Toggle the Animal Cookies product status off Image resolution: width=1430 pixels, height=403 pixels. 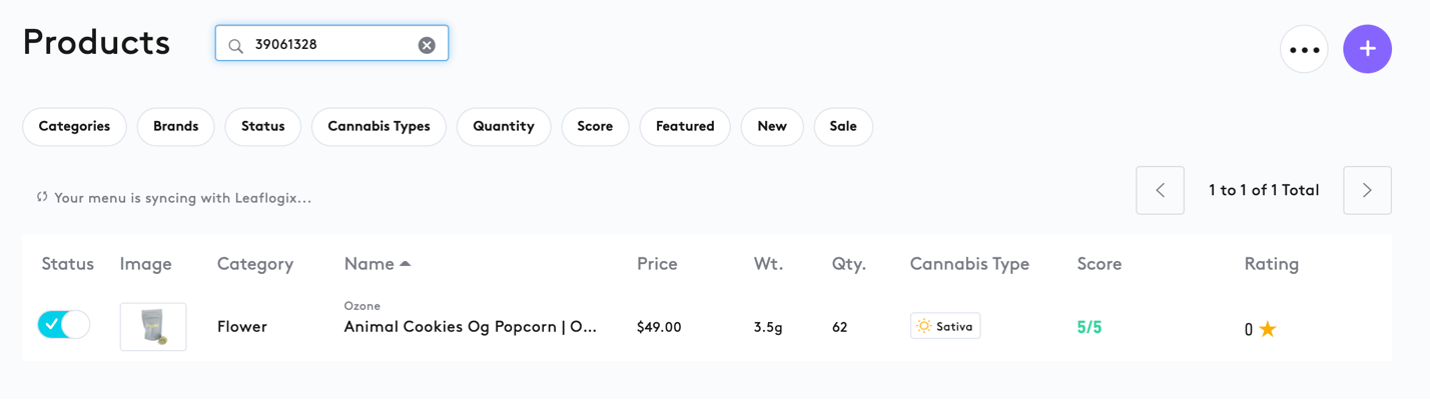pyautogui.click(x=64, y=325)
